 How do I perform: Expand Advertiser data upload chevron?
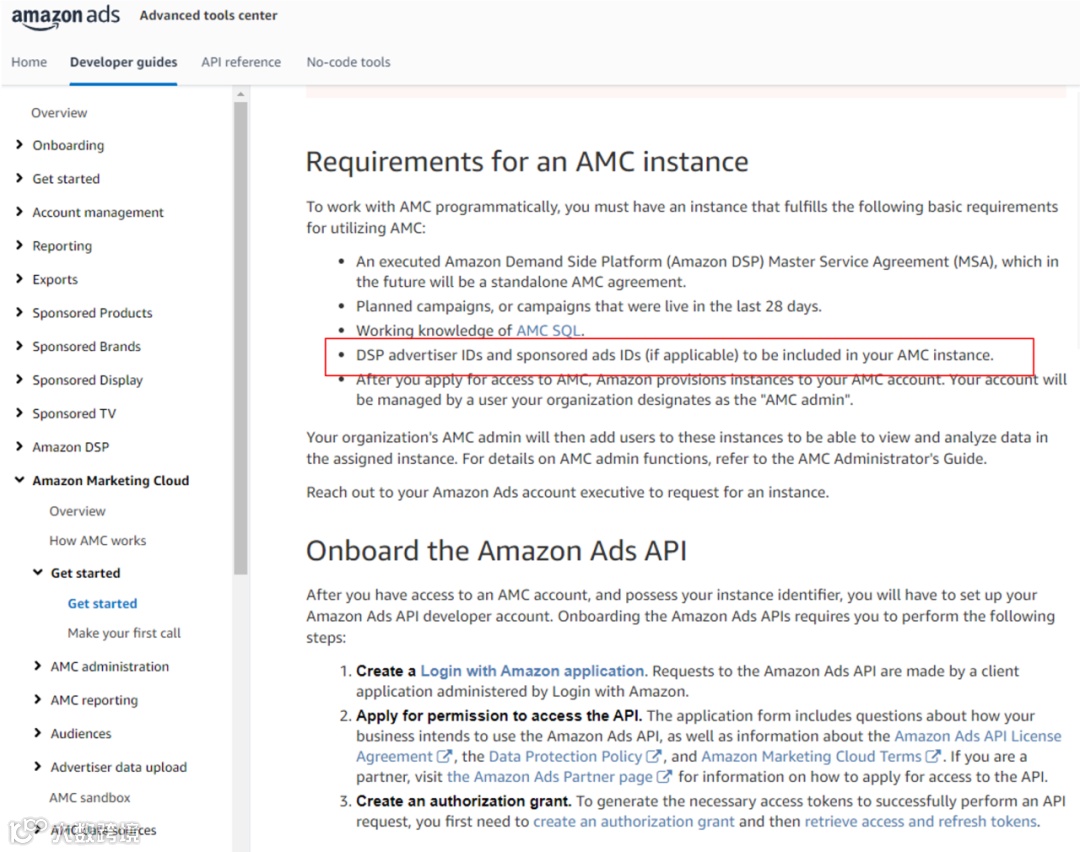38,767
